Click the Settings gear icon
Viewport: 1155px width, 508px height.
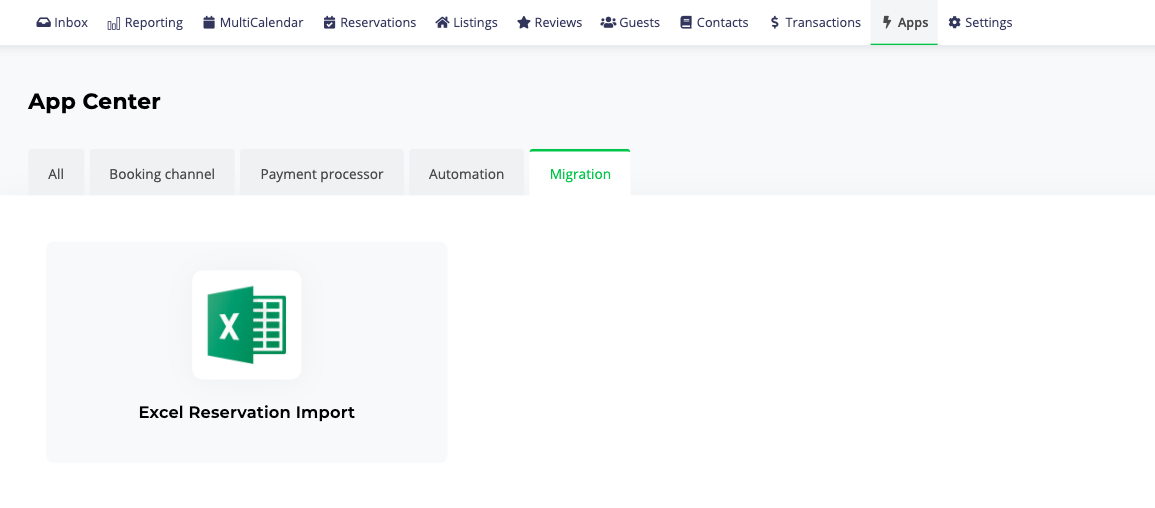click(955, 23)
